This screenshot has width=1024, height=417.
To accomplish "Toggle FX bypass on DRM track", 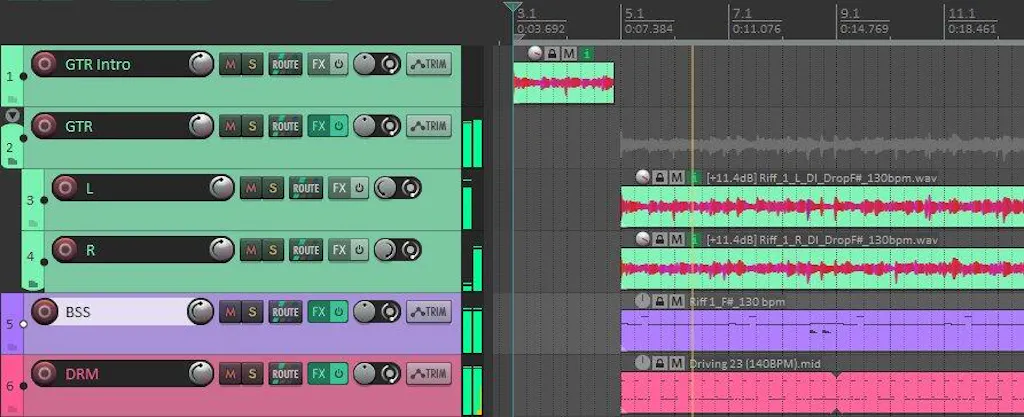I will coord(338,375).
